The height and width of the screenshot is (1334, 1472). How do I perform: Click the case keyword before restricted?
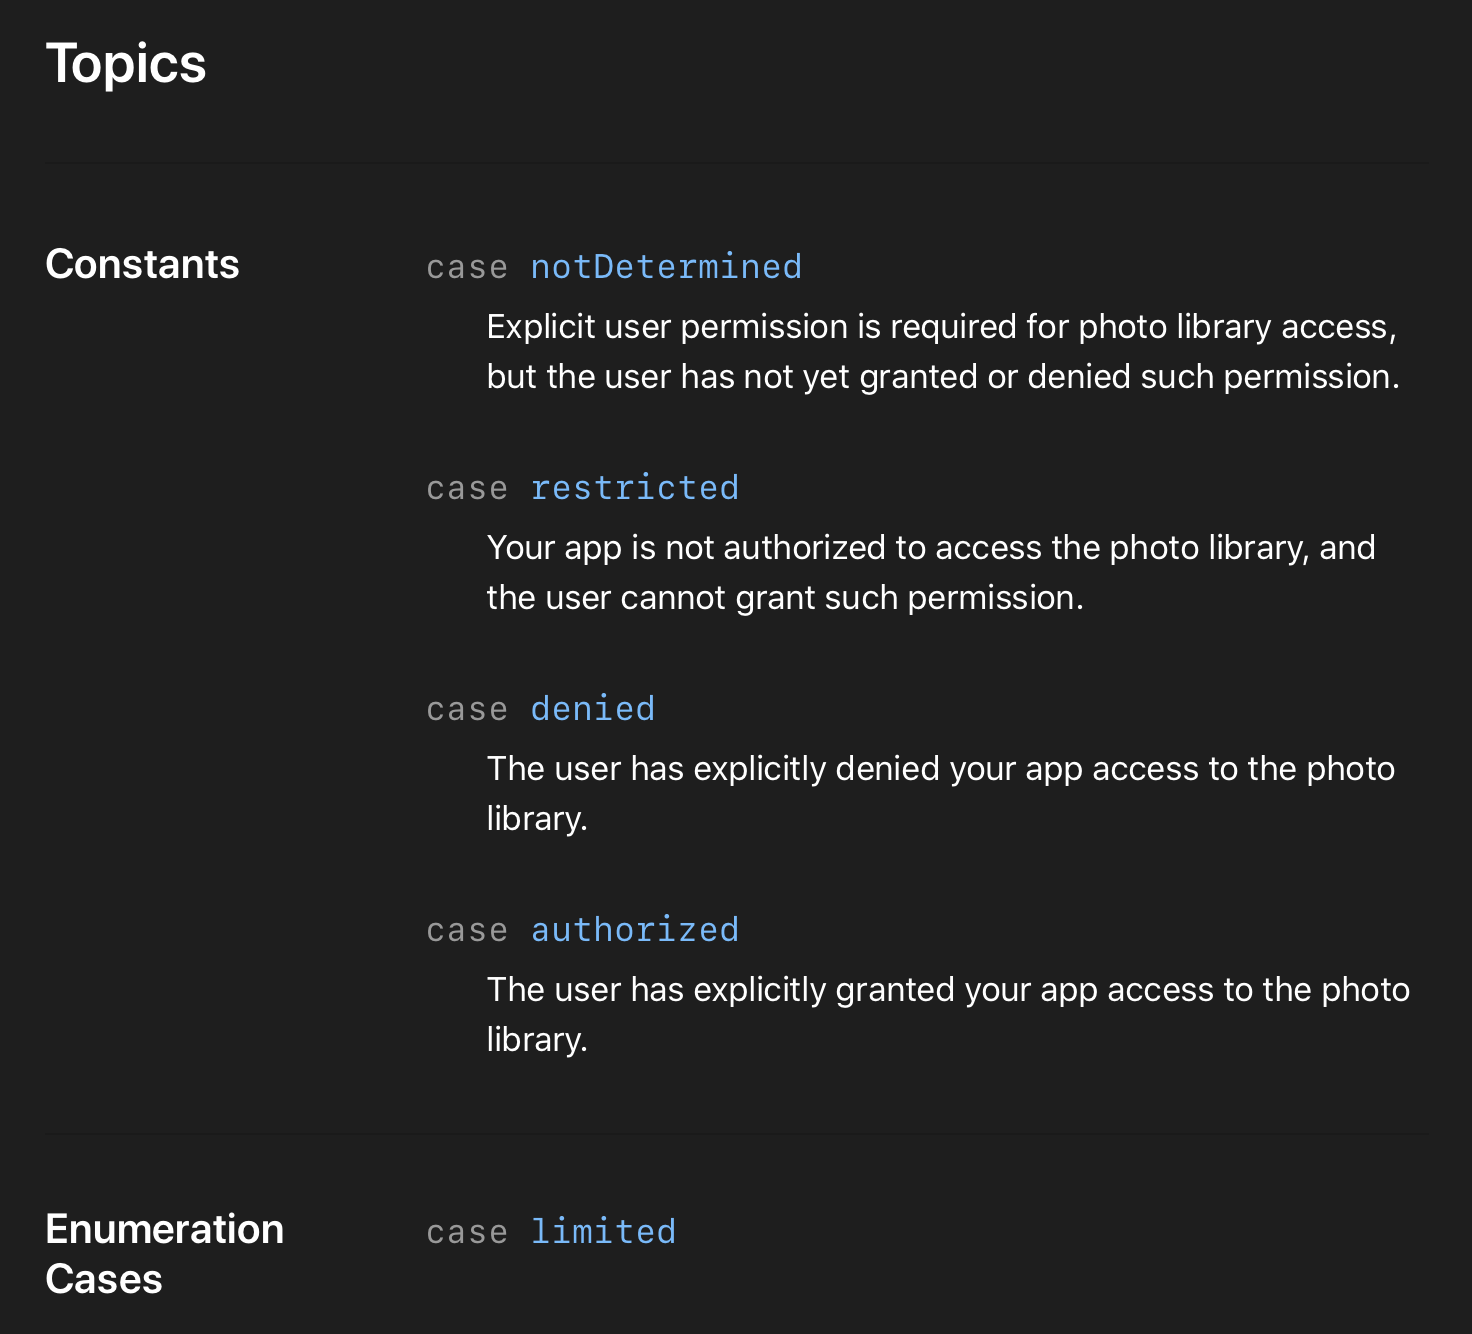(467, 489)
